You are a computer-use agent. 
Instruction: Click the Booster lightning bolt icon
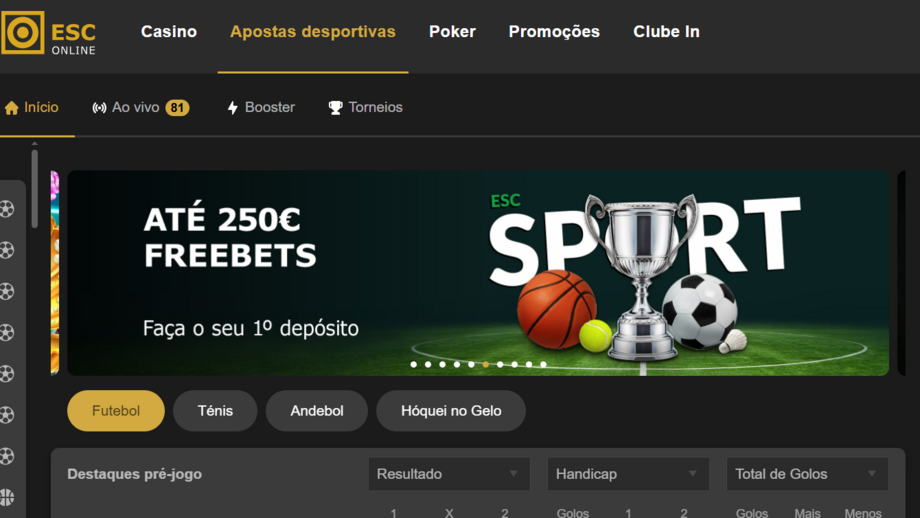(233, 108)
